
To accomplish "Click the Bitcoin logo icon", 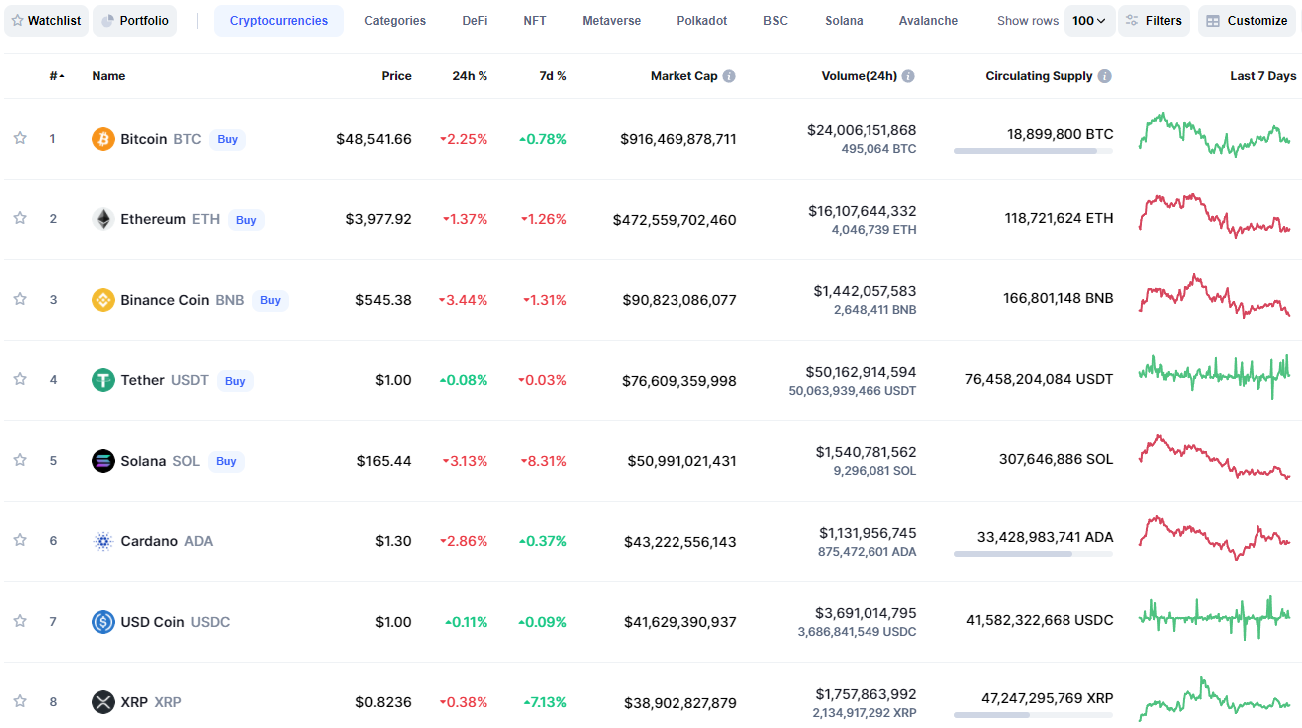I will coord(103,139).
